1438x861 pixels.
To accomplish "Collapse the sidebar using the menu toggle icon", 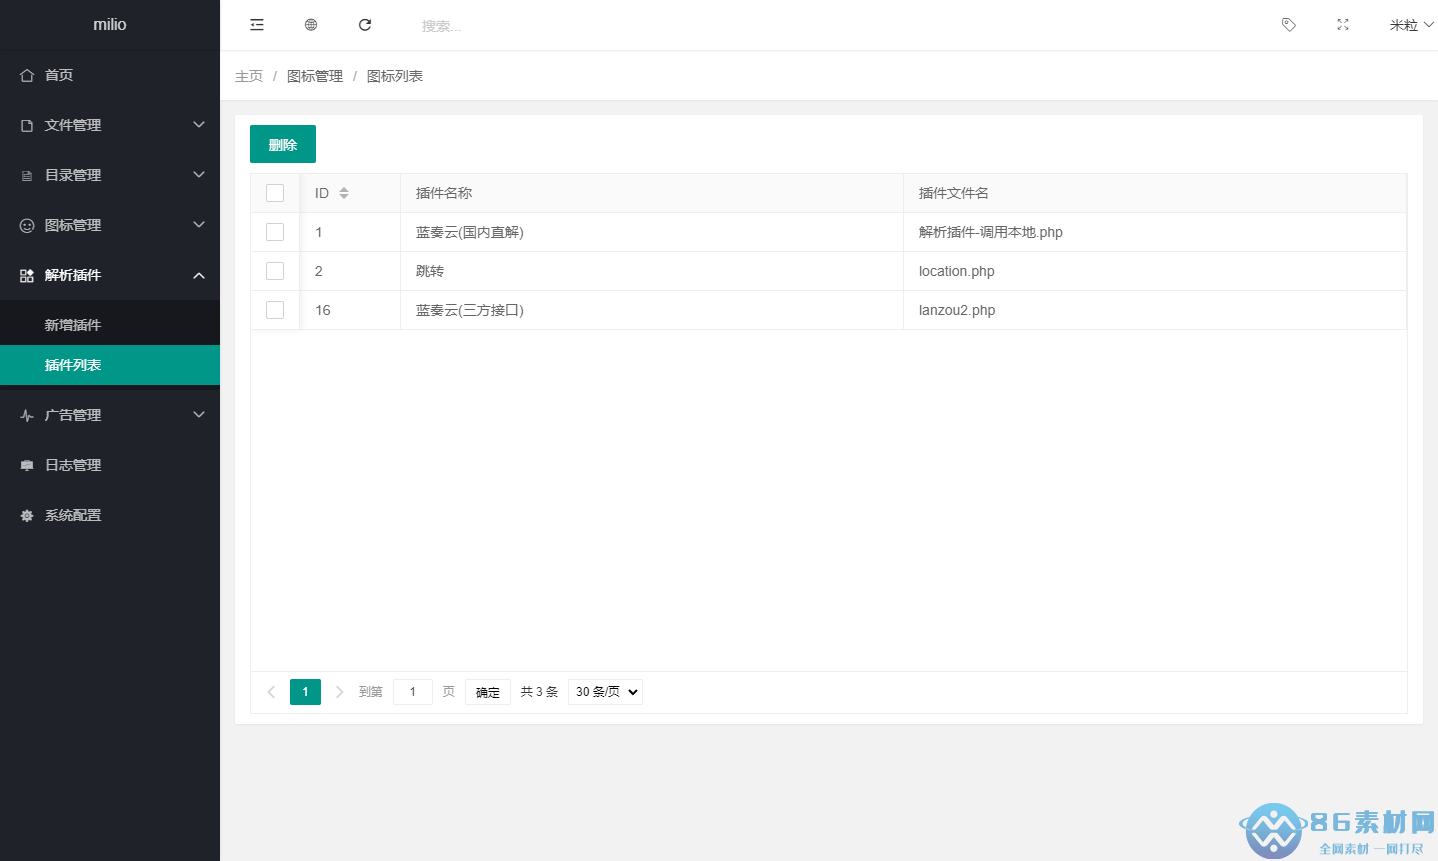I will pyautogui.click(x=257, y=25).
